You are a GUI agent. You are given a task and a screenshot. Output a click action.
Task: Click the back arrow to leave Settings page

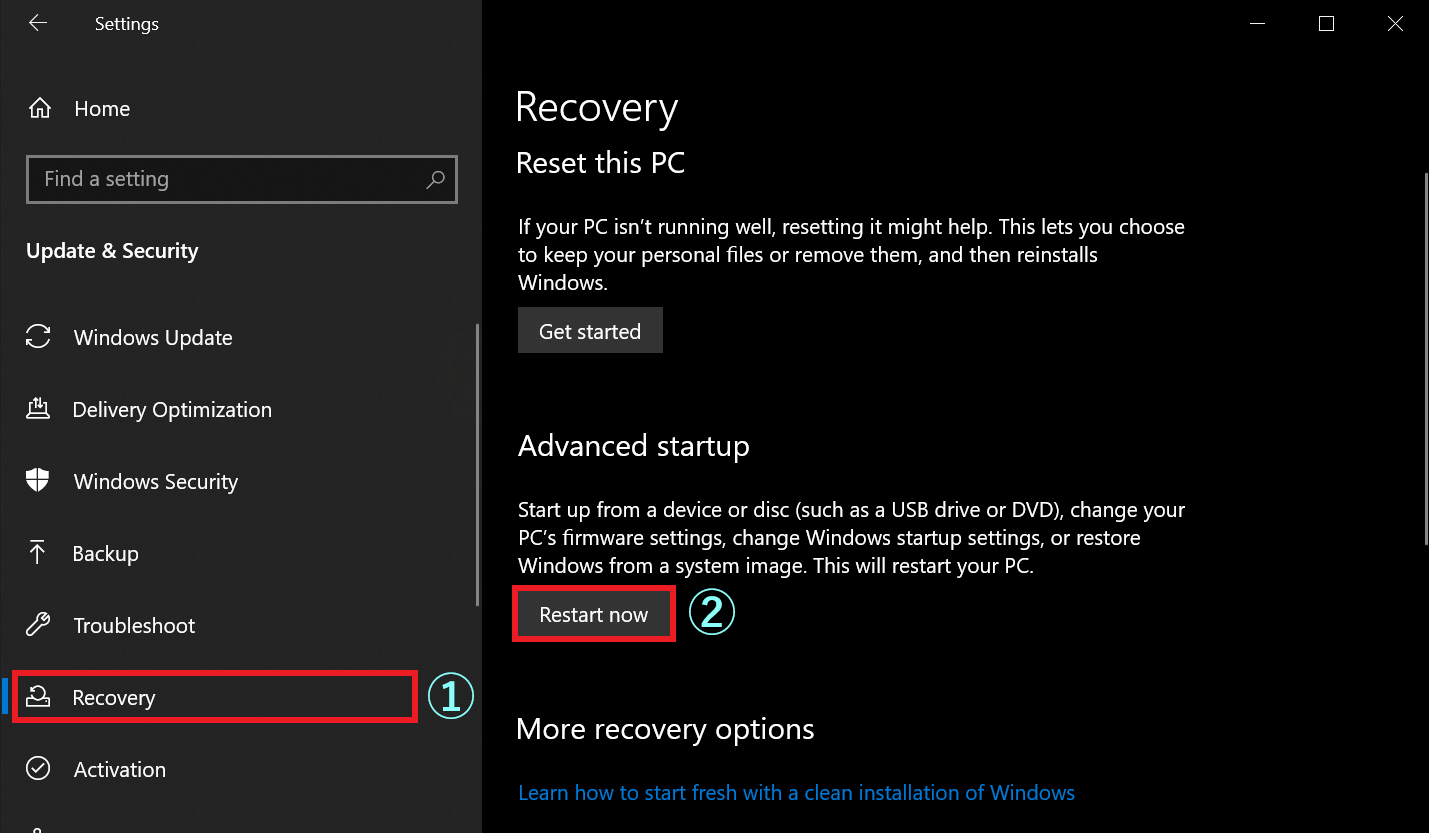(x=37, y=23)
